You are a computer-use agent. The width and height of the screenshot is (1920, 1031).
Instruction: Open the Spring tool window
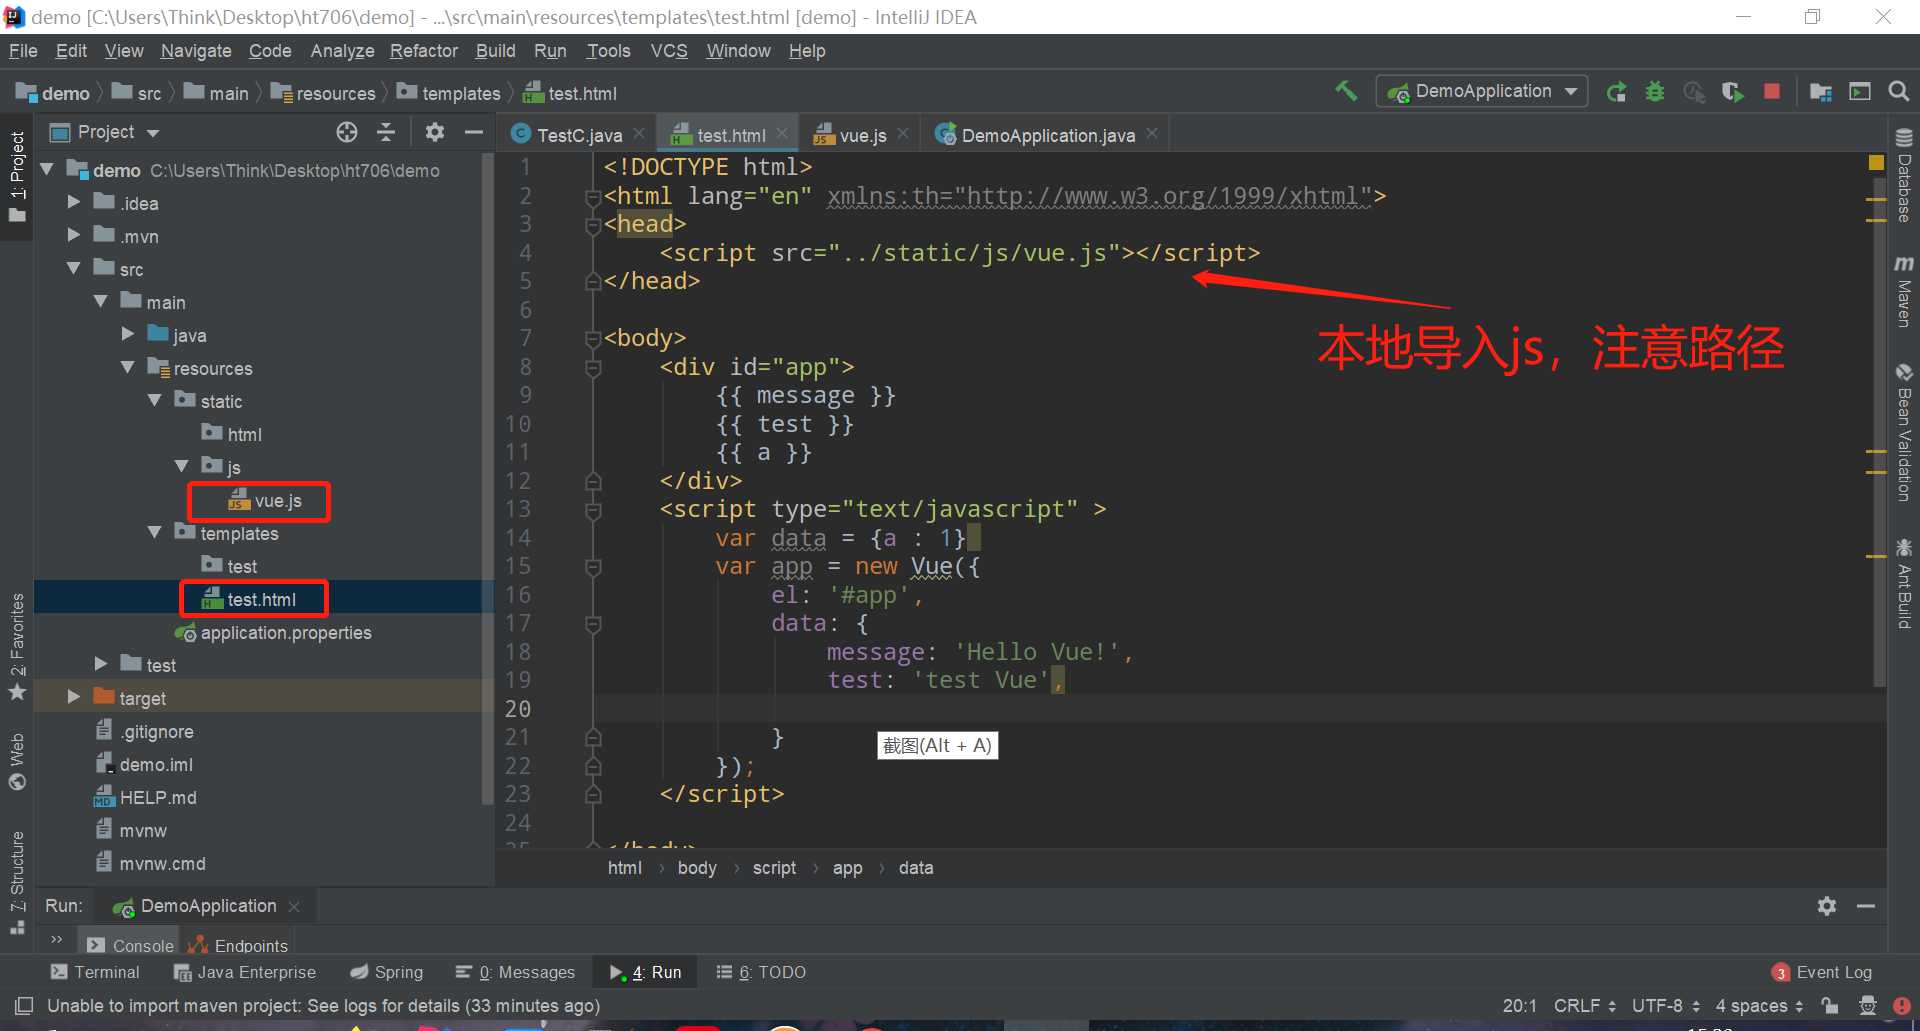pyautogui.click(x=387, y=972)
